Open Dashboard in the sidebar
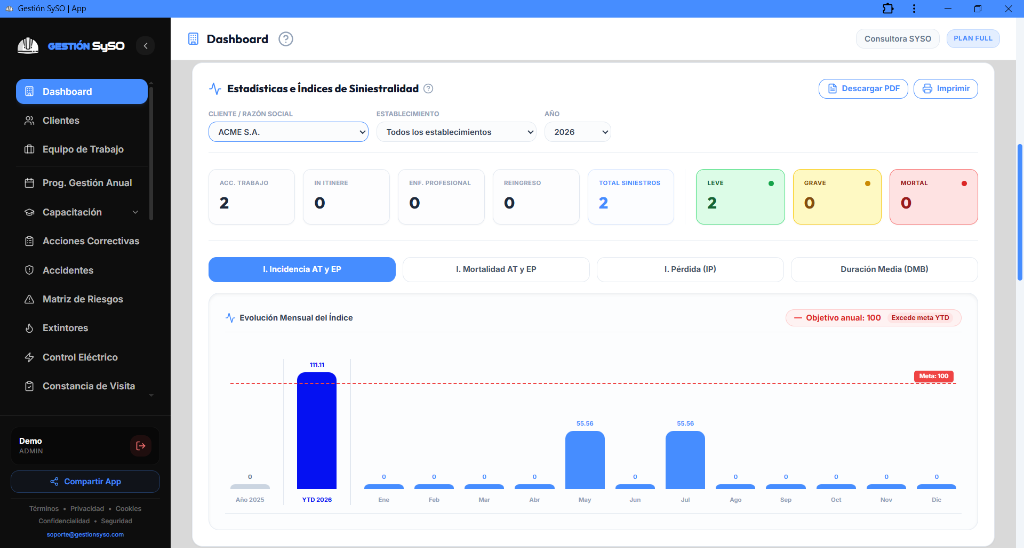 tap(82, 91)
